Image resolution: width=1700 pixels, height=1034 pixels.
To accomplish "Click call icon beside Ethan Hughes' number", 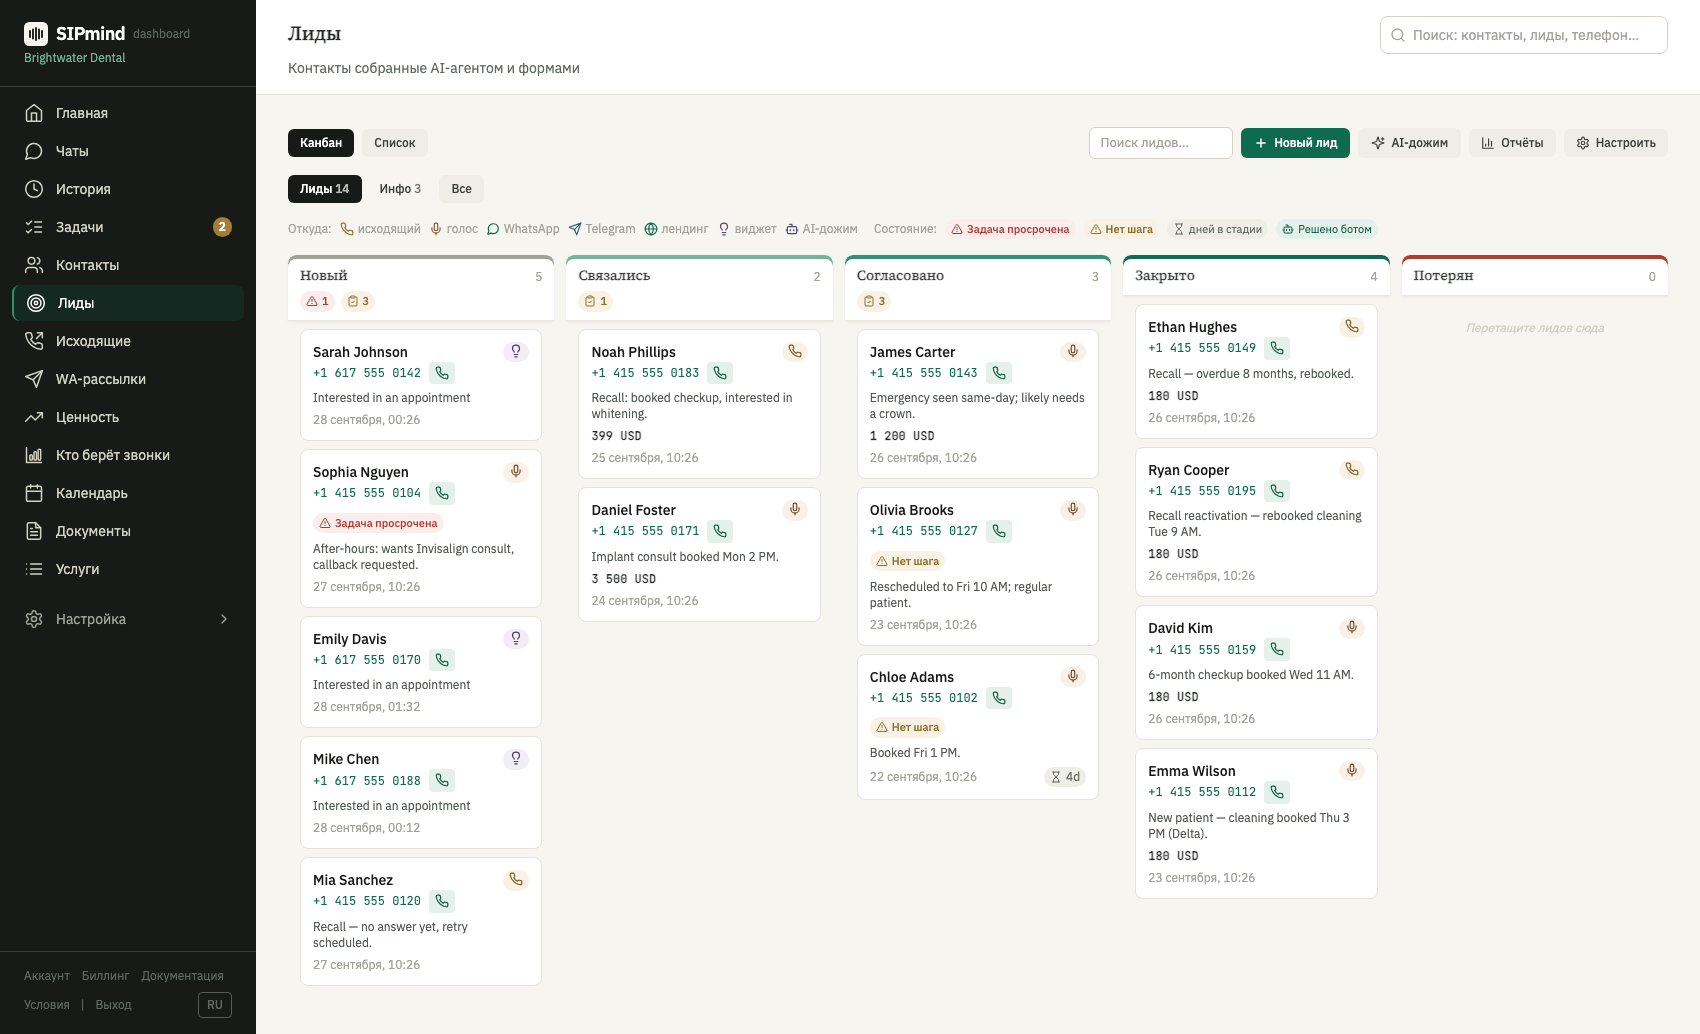I will coord(1277,348).
